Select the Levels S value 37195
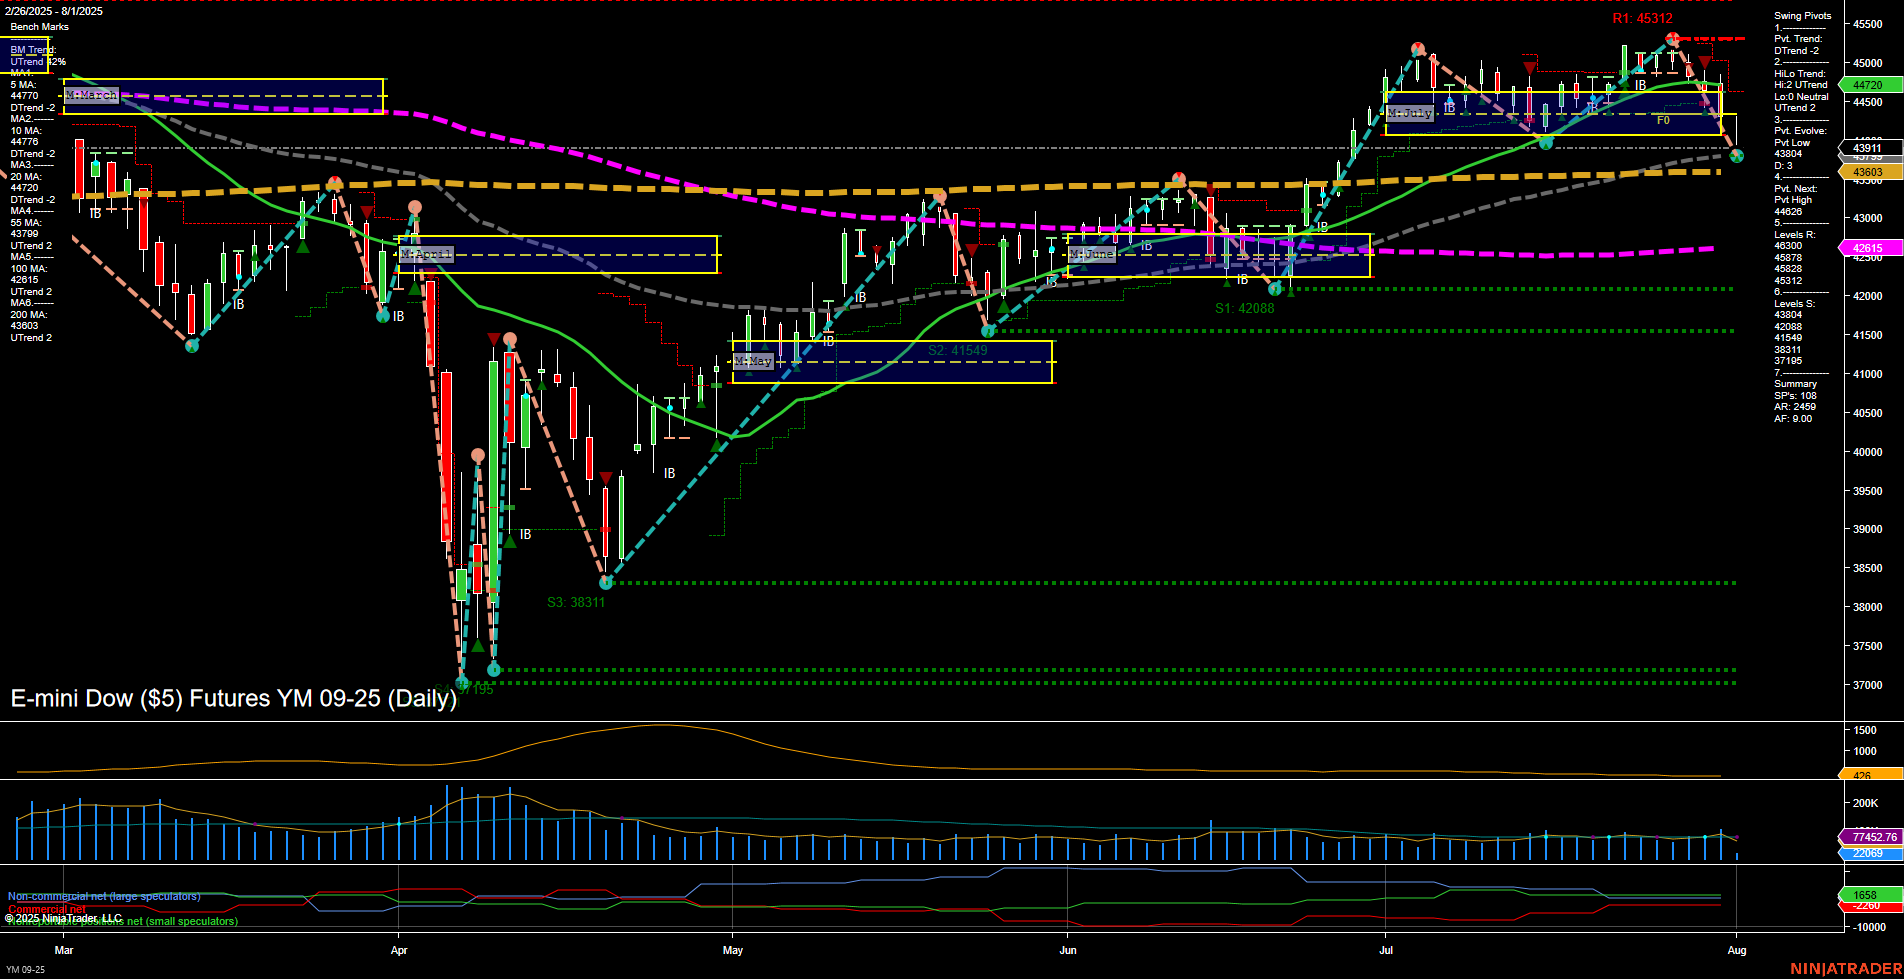The image size is (1904, 979). 1788,361
